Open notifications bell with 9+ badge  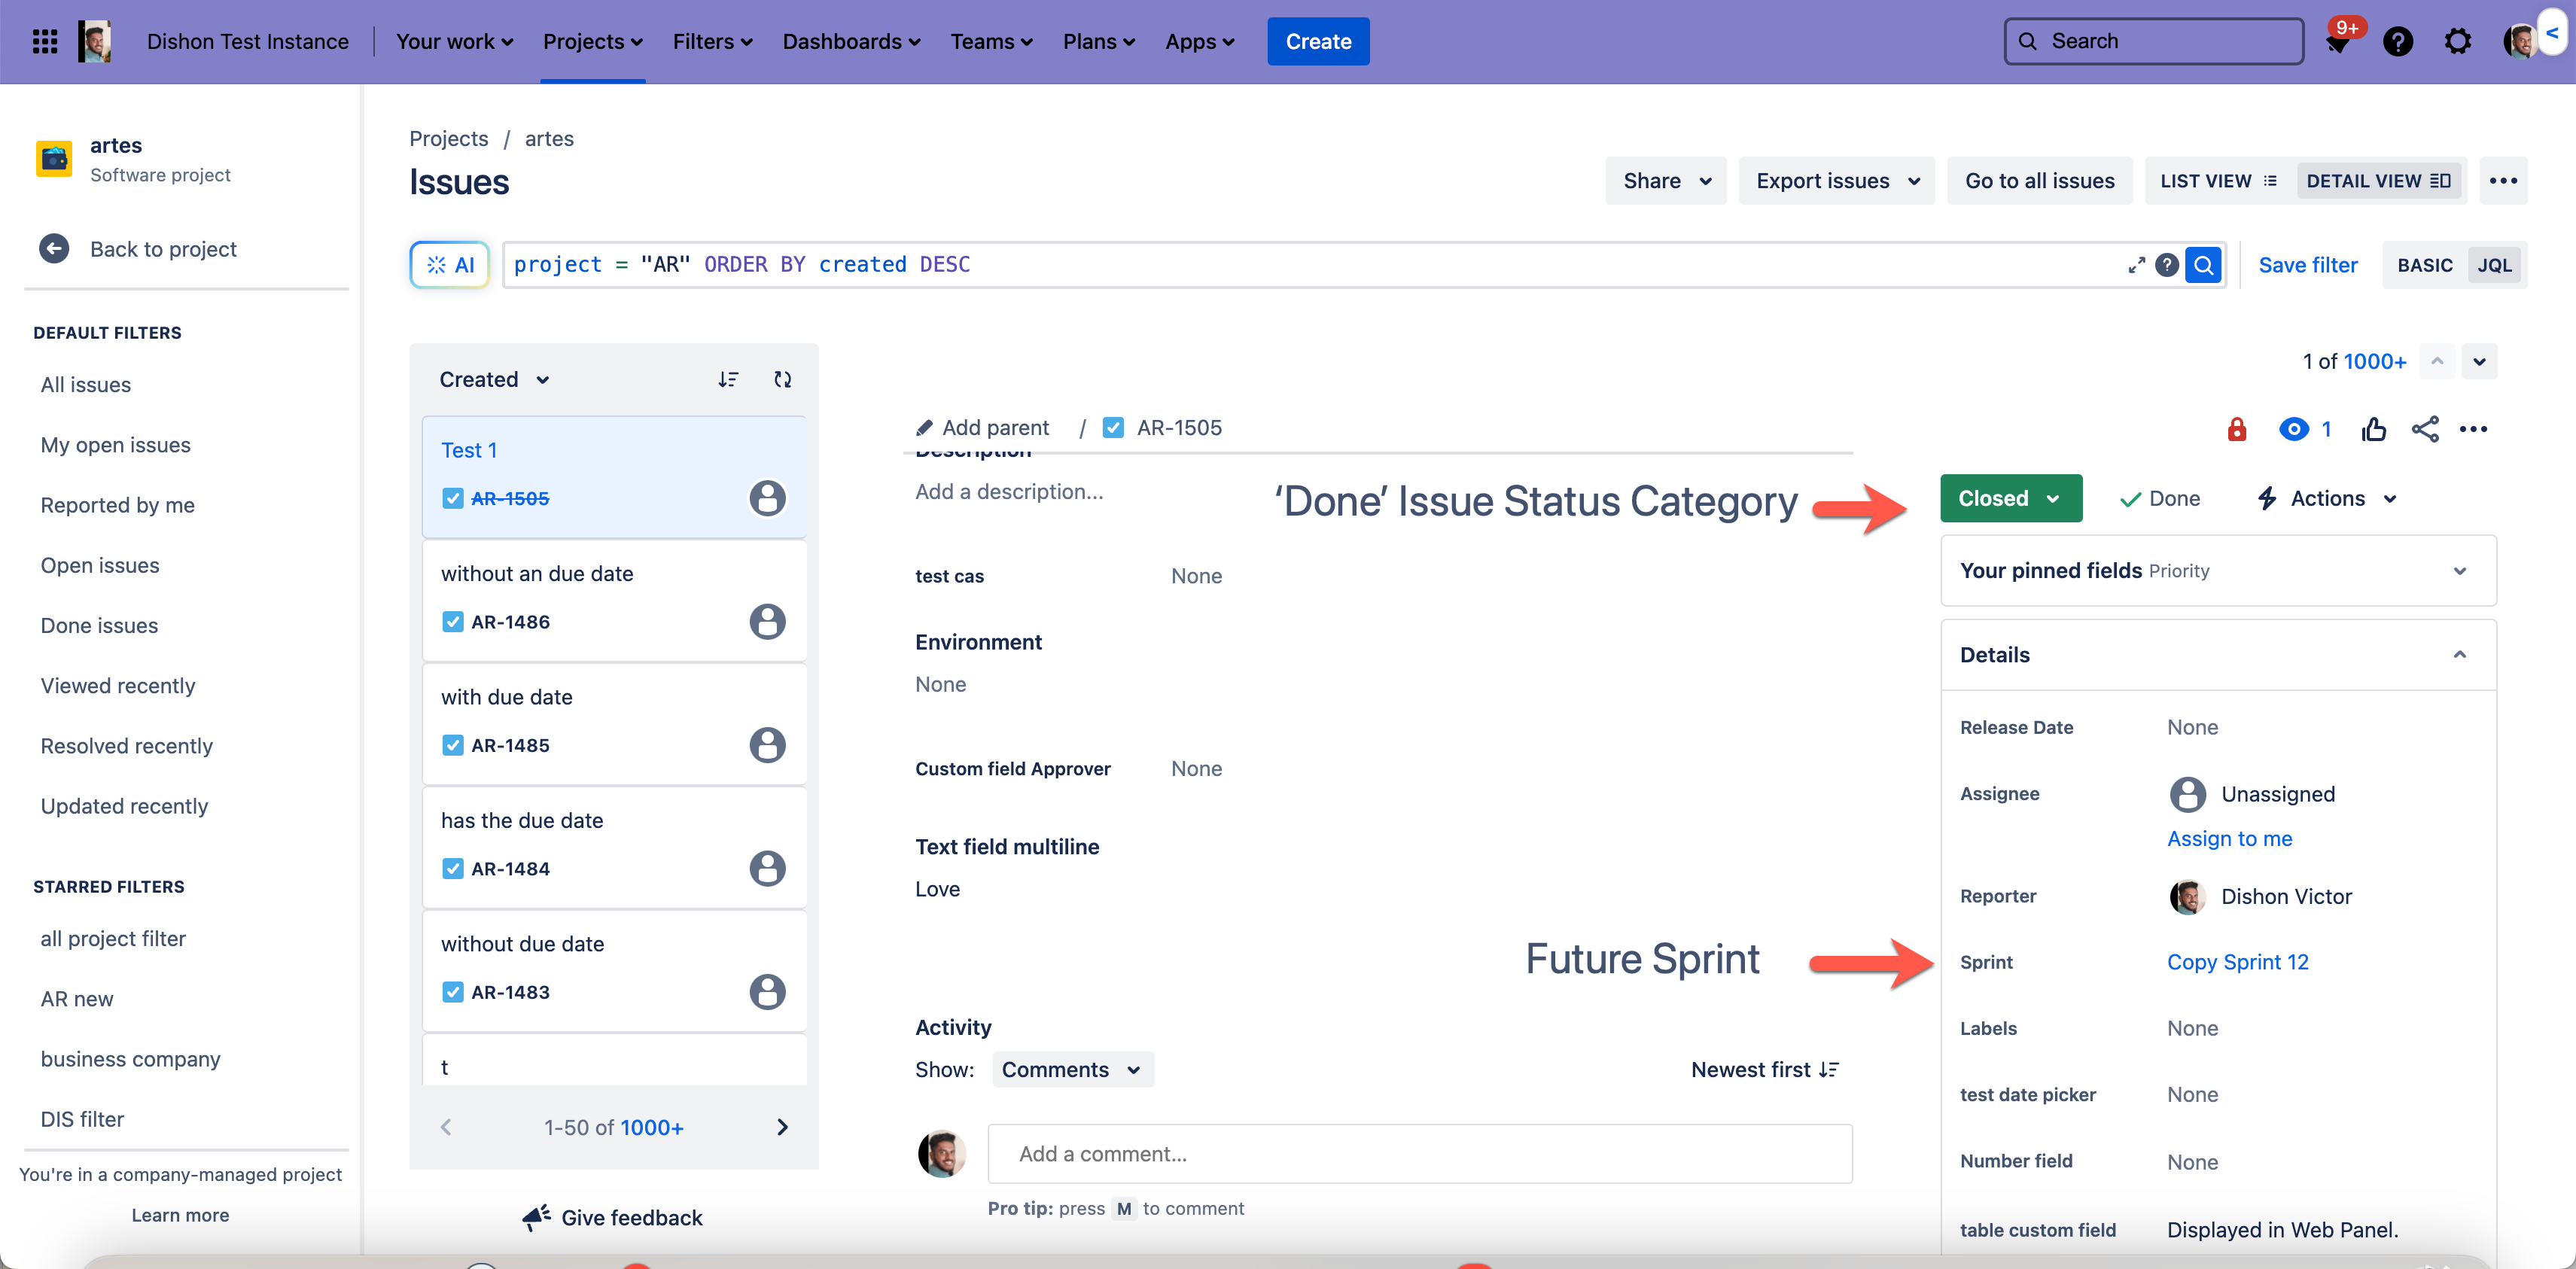2337,42
